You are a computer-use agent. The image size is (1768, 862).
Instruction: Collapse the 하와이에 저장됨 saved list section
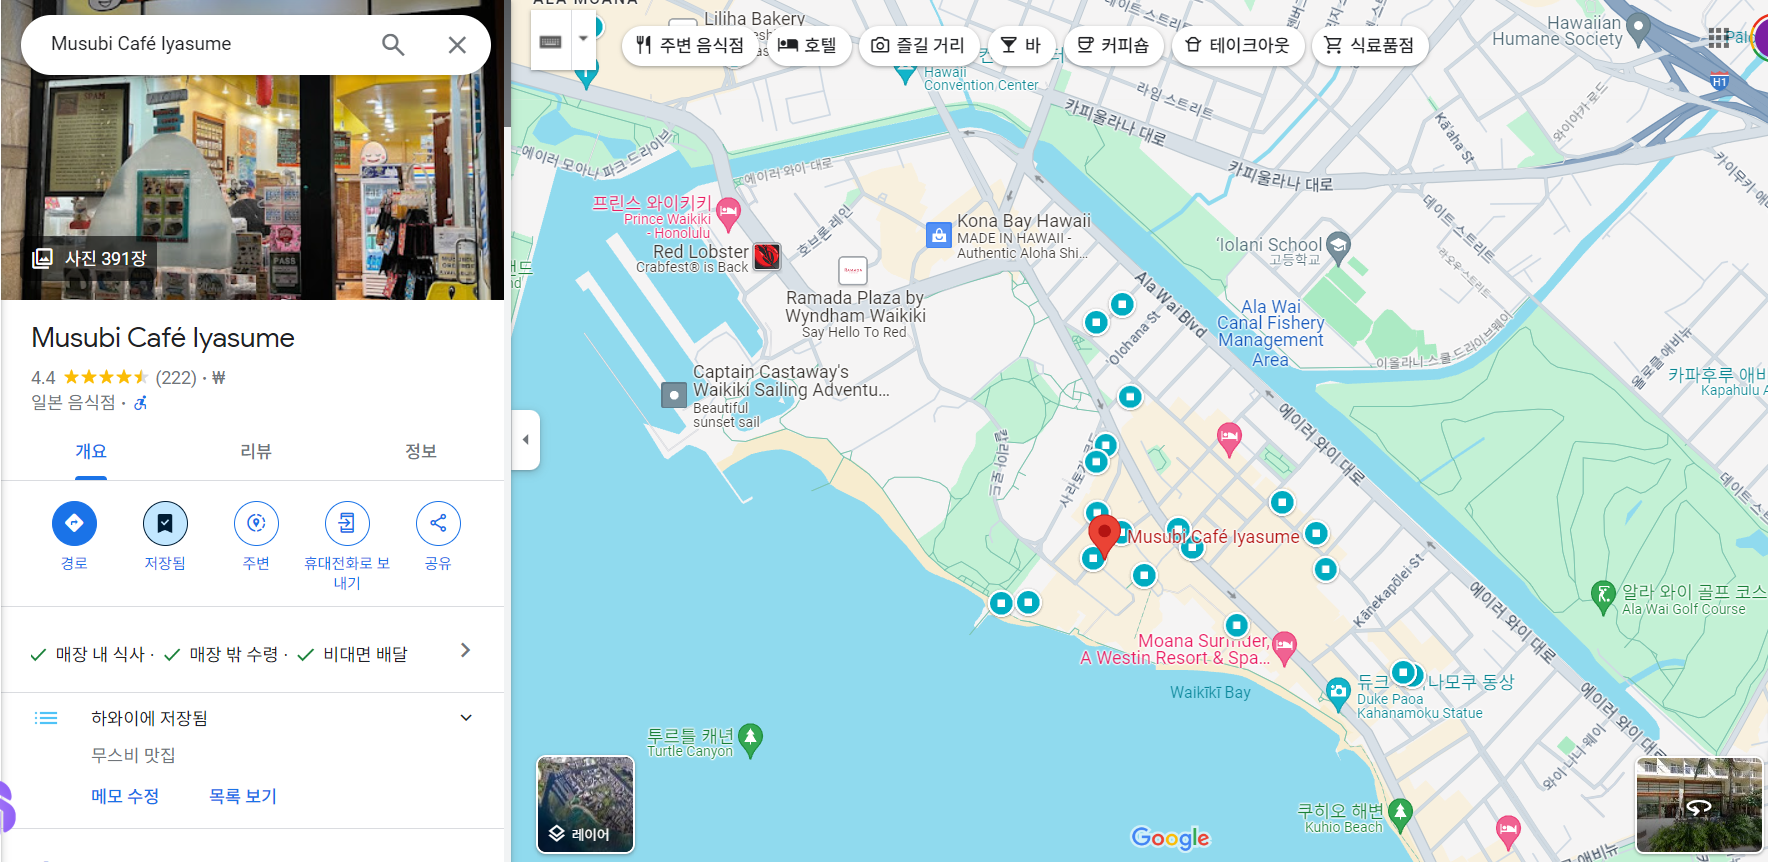(x=466, y=718)
